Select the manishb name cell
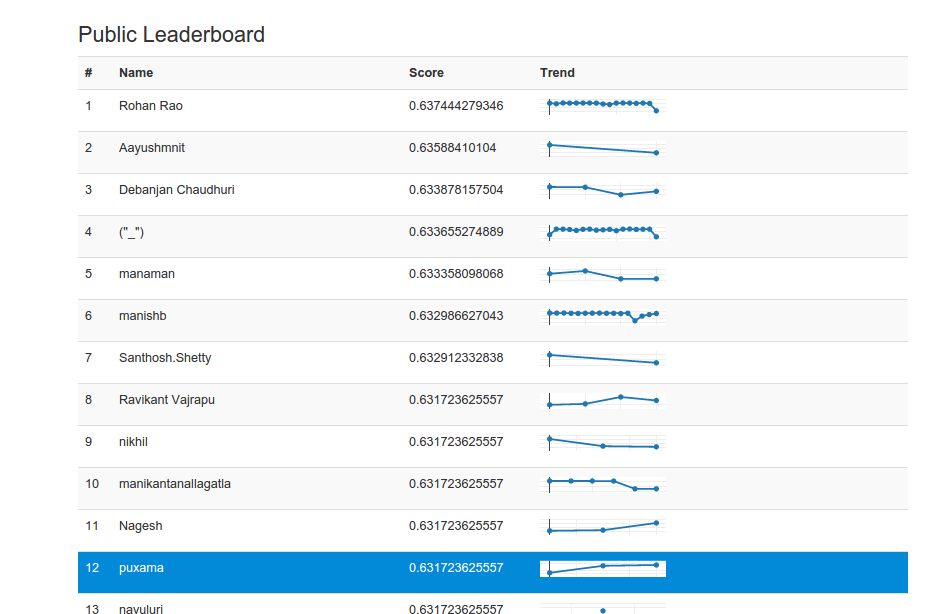Viewport: 930px width, 614px height. point(142,316)
